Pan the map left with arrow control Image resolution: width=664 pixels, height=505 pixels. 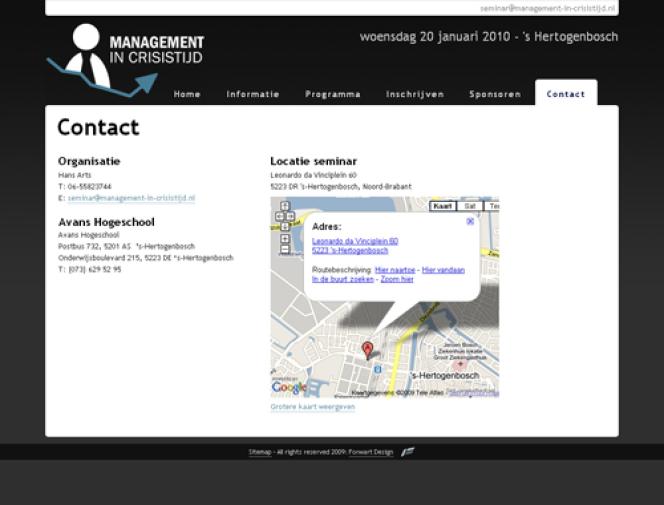(279, 216)
